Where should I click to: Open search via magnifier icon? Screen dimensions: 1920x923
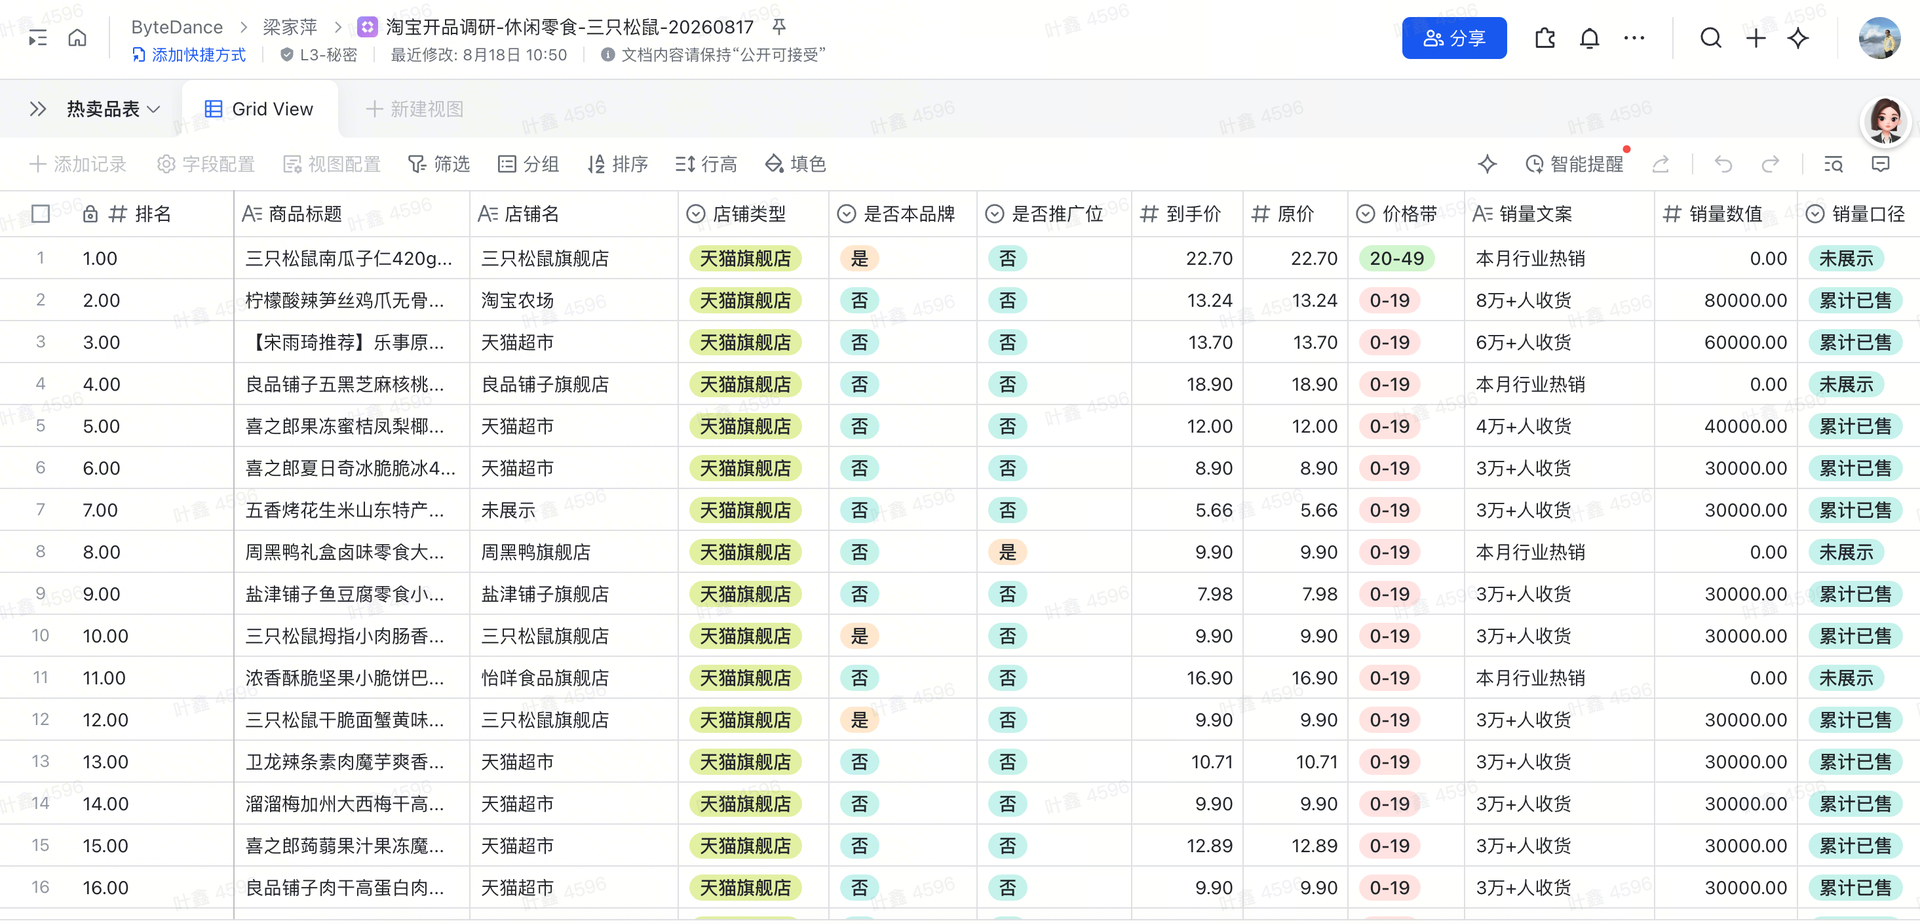coord(1711,38)
